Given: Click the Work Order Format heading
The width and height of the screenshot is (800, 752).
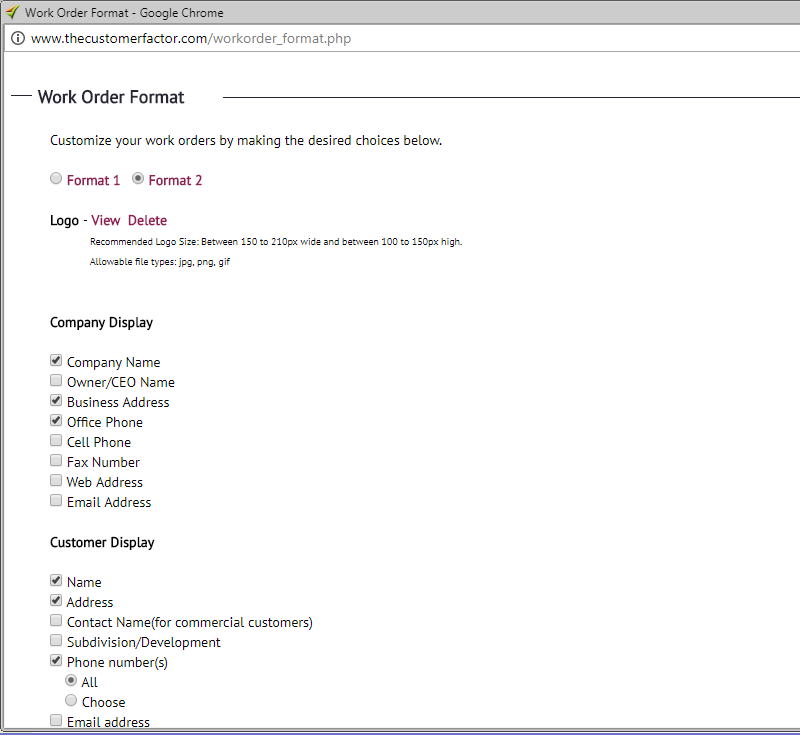Looking at the screenshot, I should pos(111,97).
